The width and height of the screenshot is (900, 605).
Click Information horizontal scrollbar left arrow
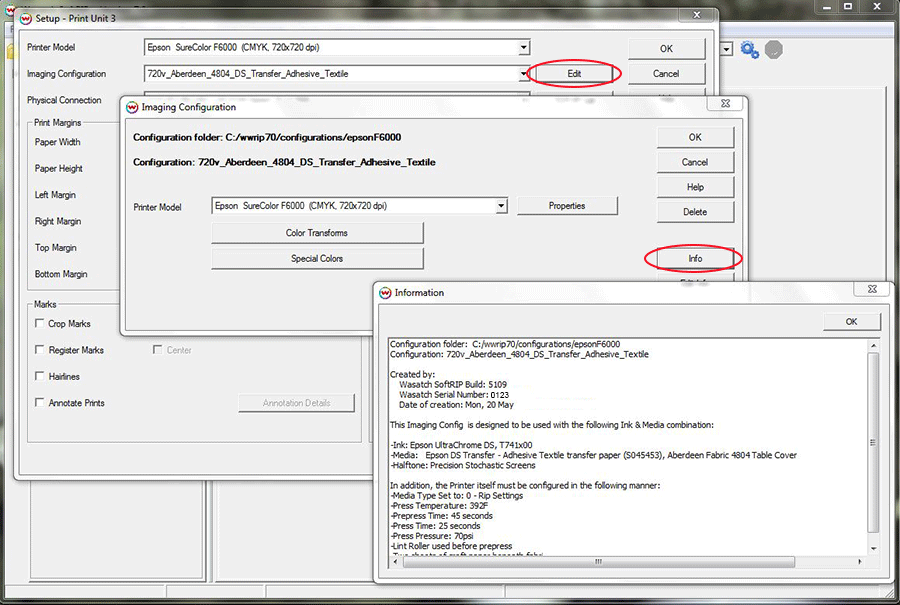pos(395,561)
